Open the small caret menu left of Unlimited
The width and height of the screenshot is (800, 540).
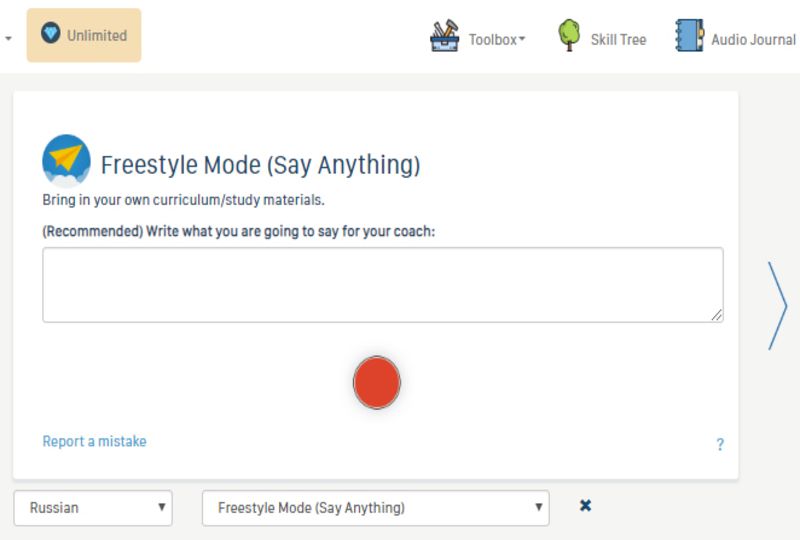pos(9,38)
